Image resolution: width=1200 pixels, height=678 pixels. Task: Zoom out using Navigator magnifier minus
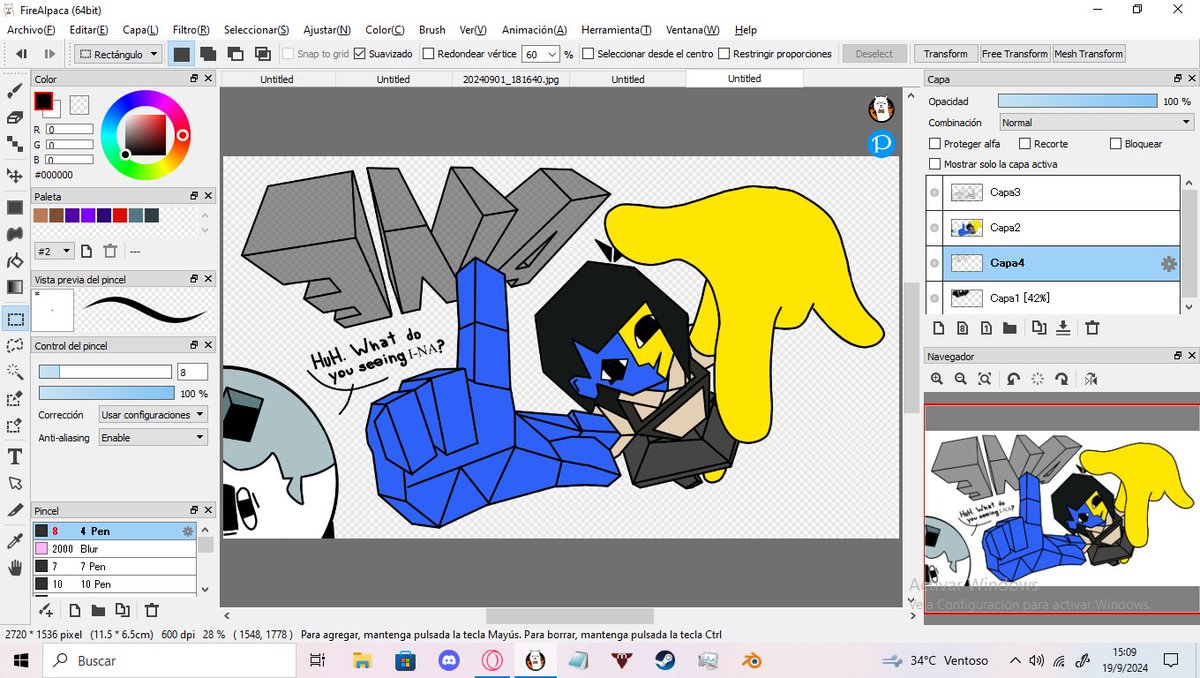click(961, 379)
